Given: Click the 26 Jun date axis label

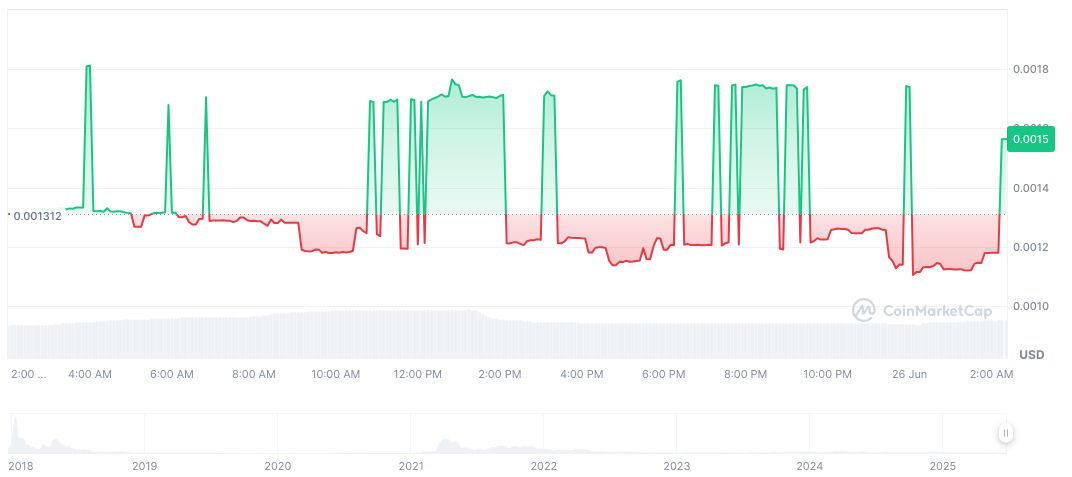Looking at the screenshot, I should pyautogui.click(x=910, y=374).
